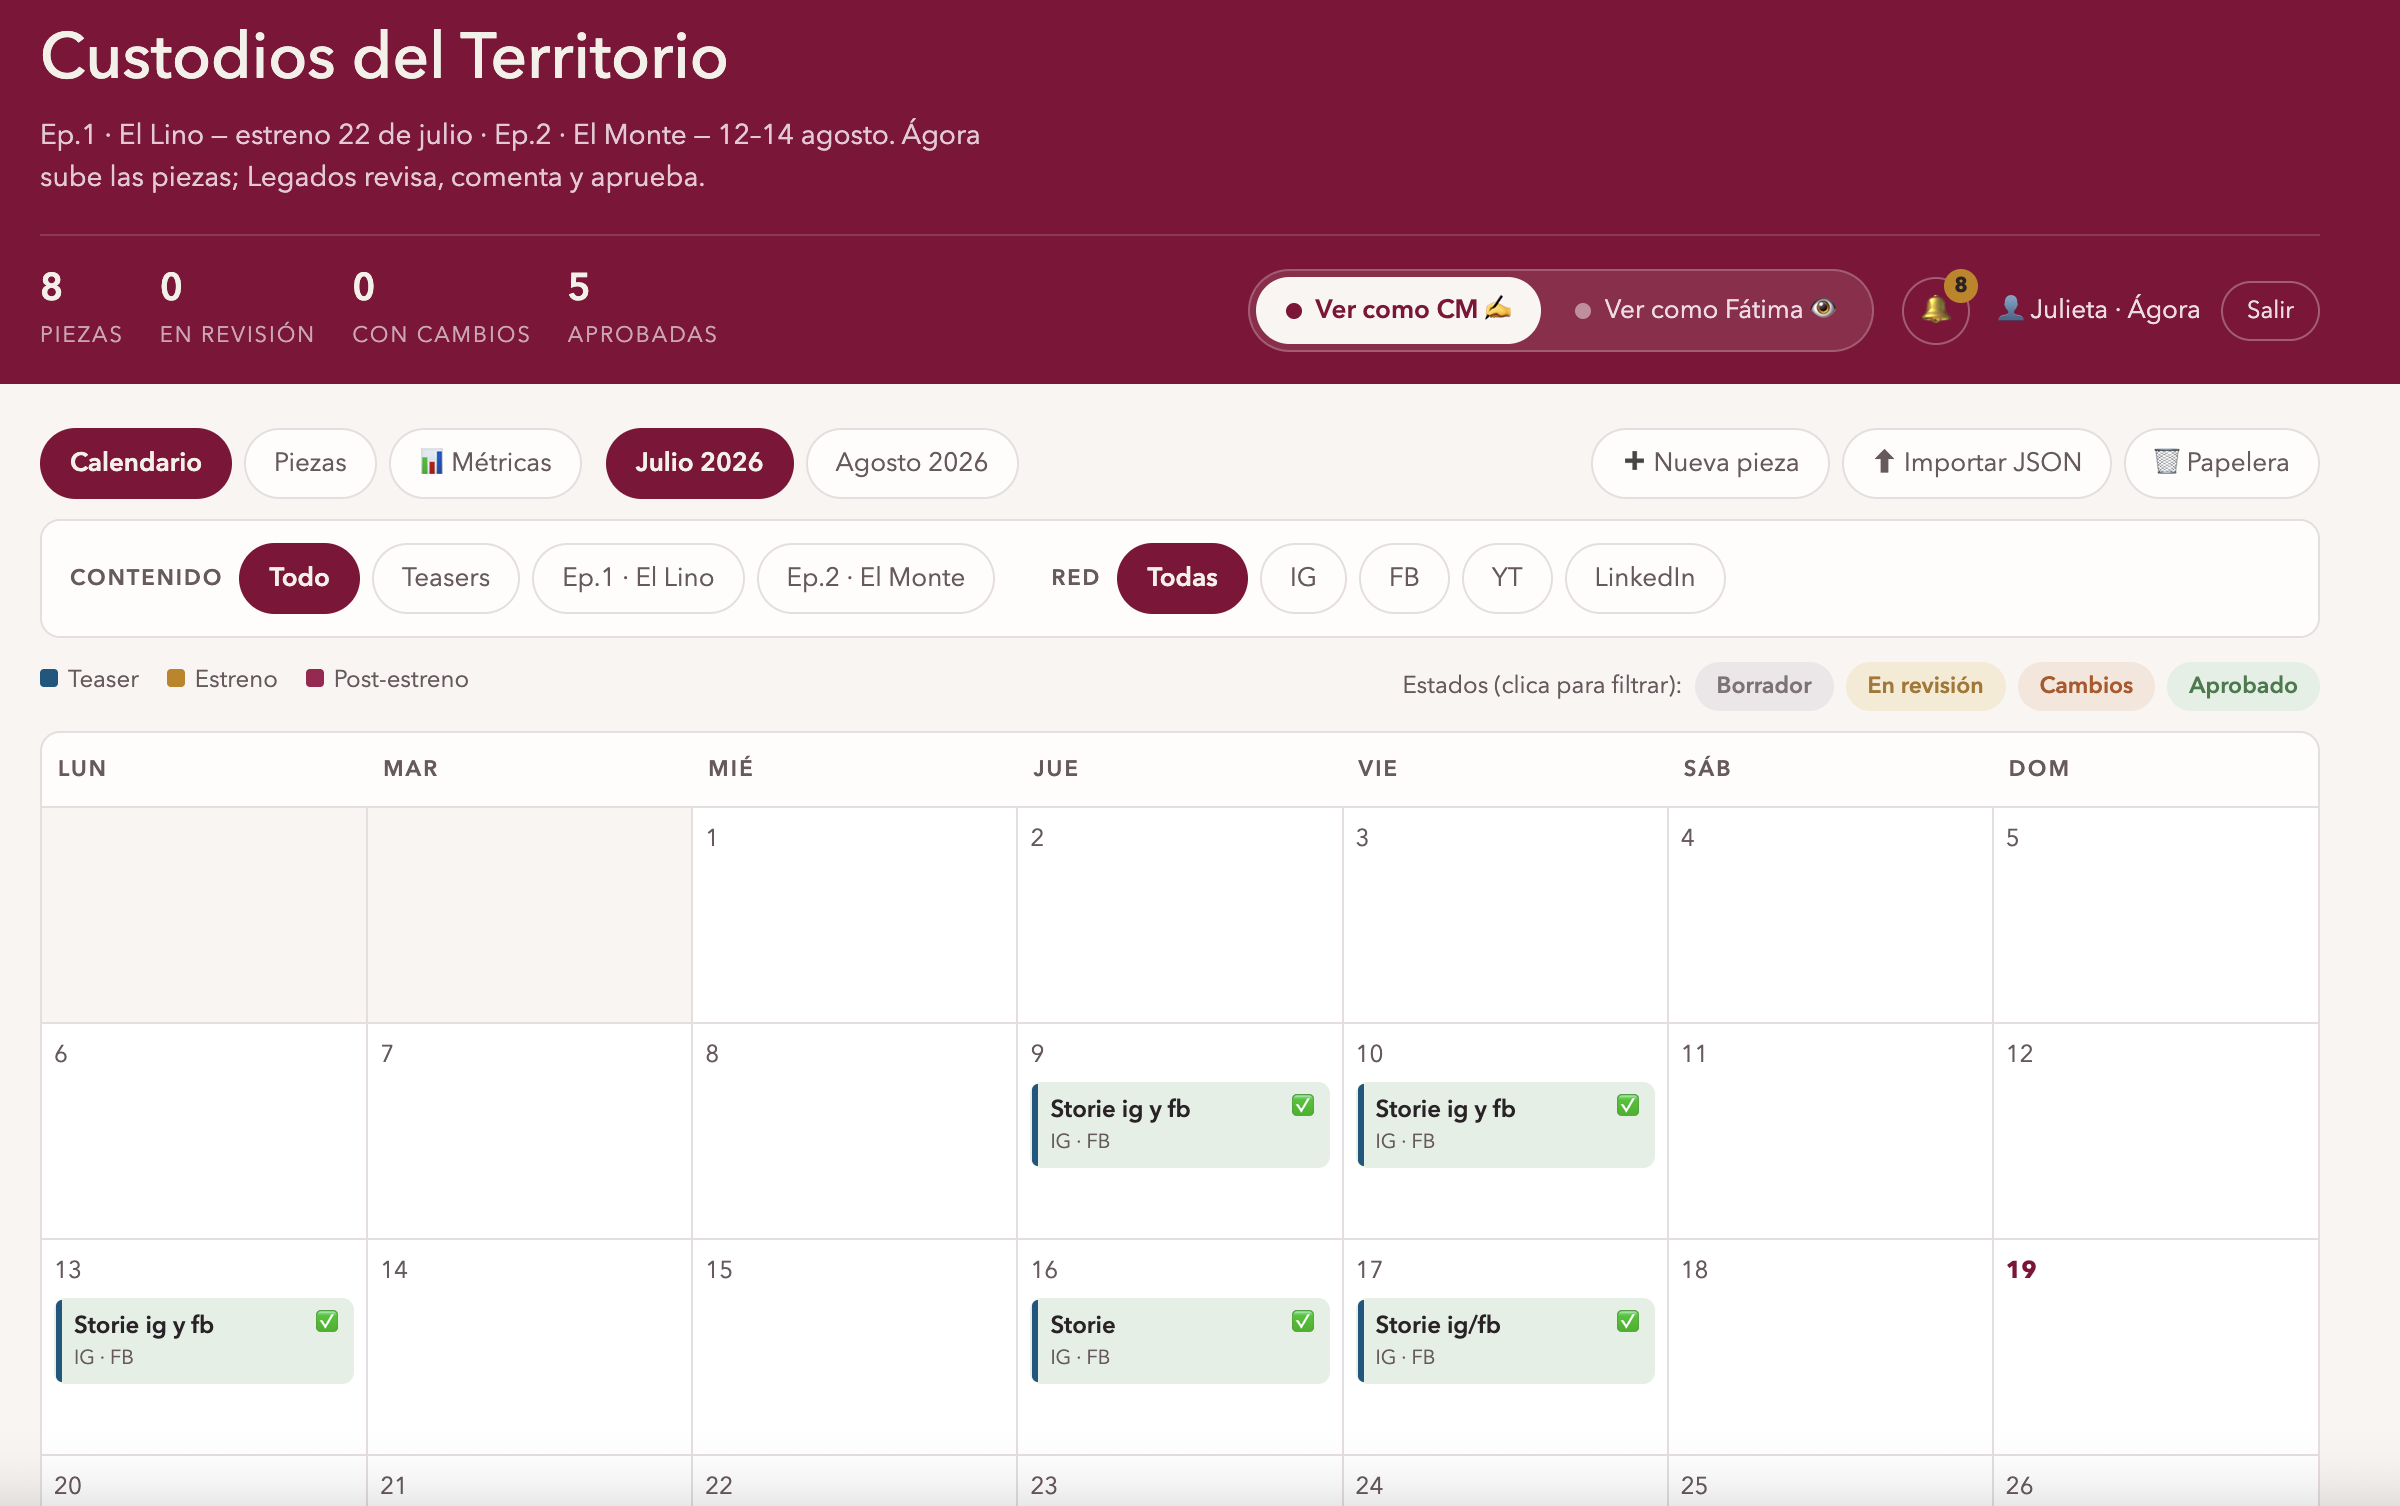Click the 5 Aprobadas counter
The height and width of the screenshot is (1506, 2400).
point(642,307)
